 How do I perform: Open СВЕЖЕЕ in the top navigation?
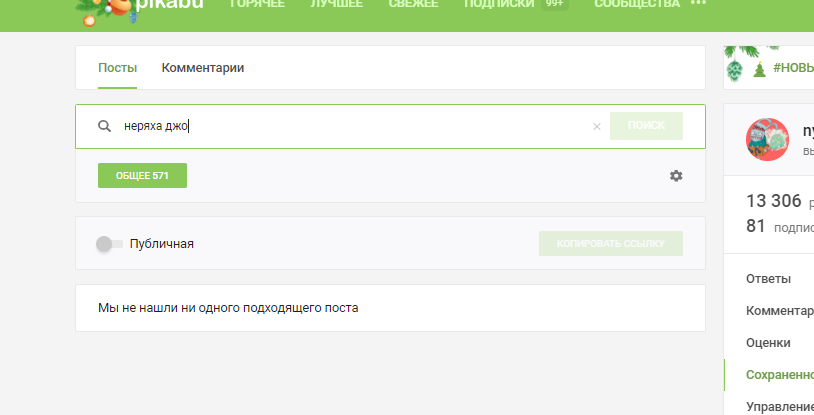pyautogui.click(x=413, y=4)
